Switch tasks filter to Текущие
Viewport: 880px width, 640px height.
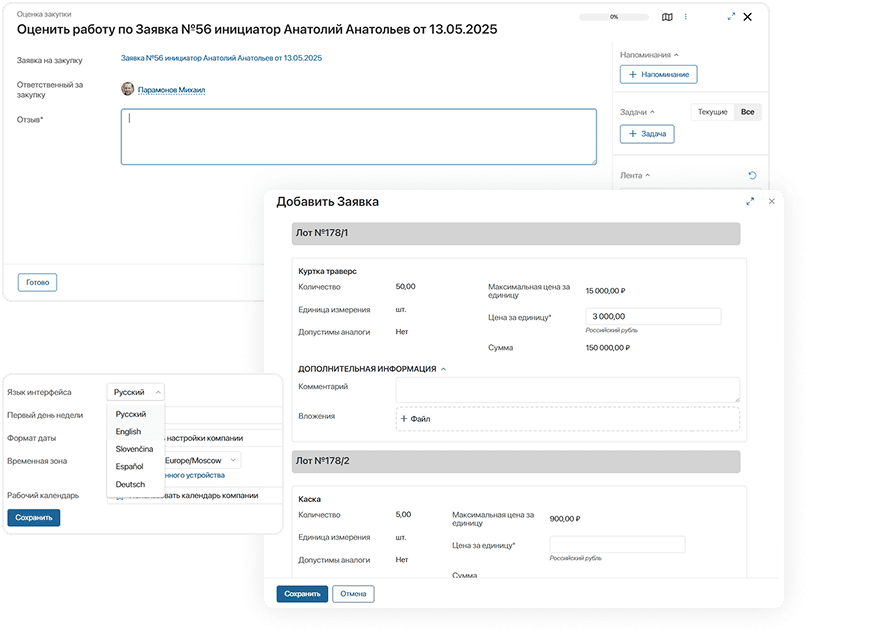coord(712,112)
